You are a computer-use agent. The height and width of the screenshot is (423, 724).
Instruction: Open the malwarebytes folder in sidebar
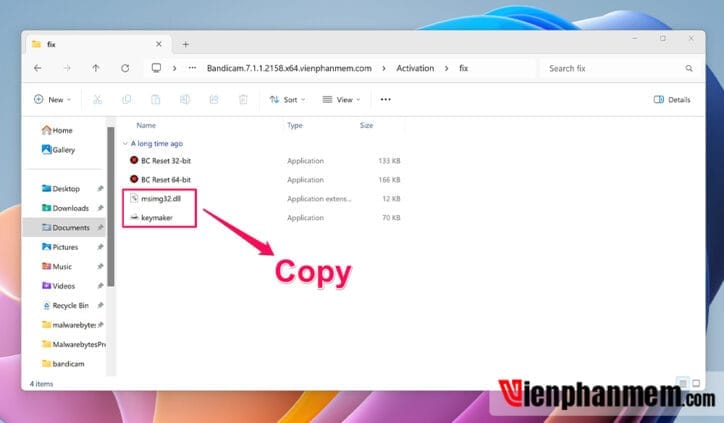pos(69,325)
